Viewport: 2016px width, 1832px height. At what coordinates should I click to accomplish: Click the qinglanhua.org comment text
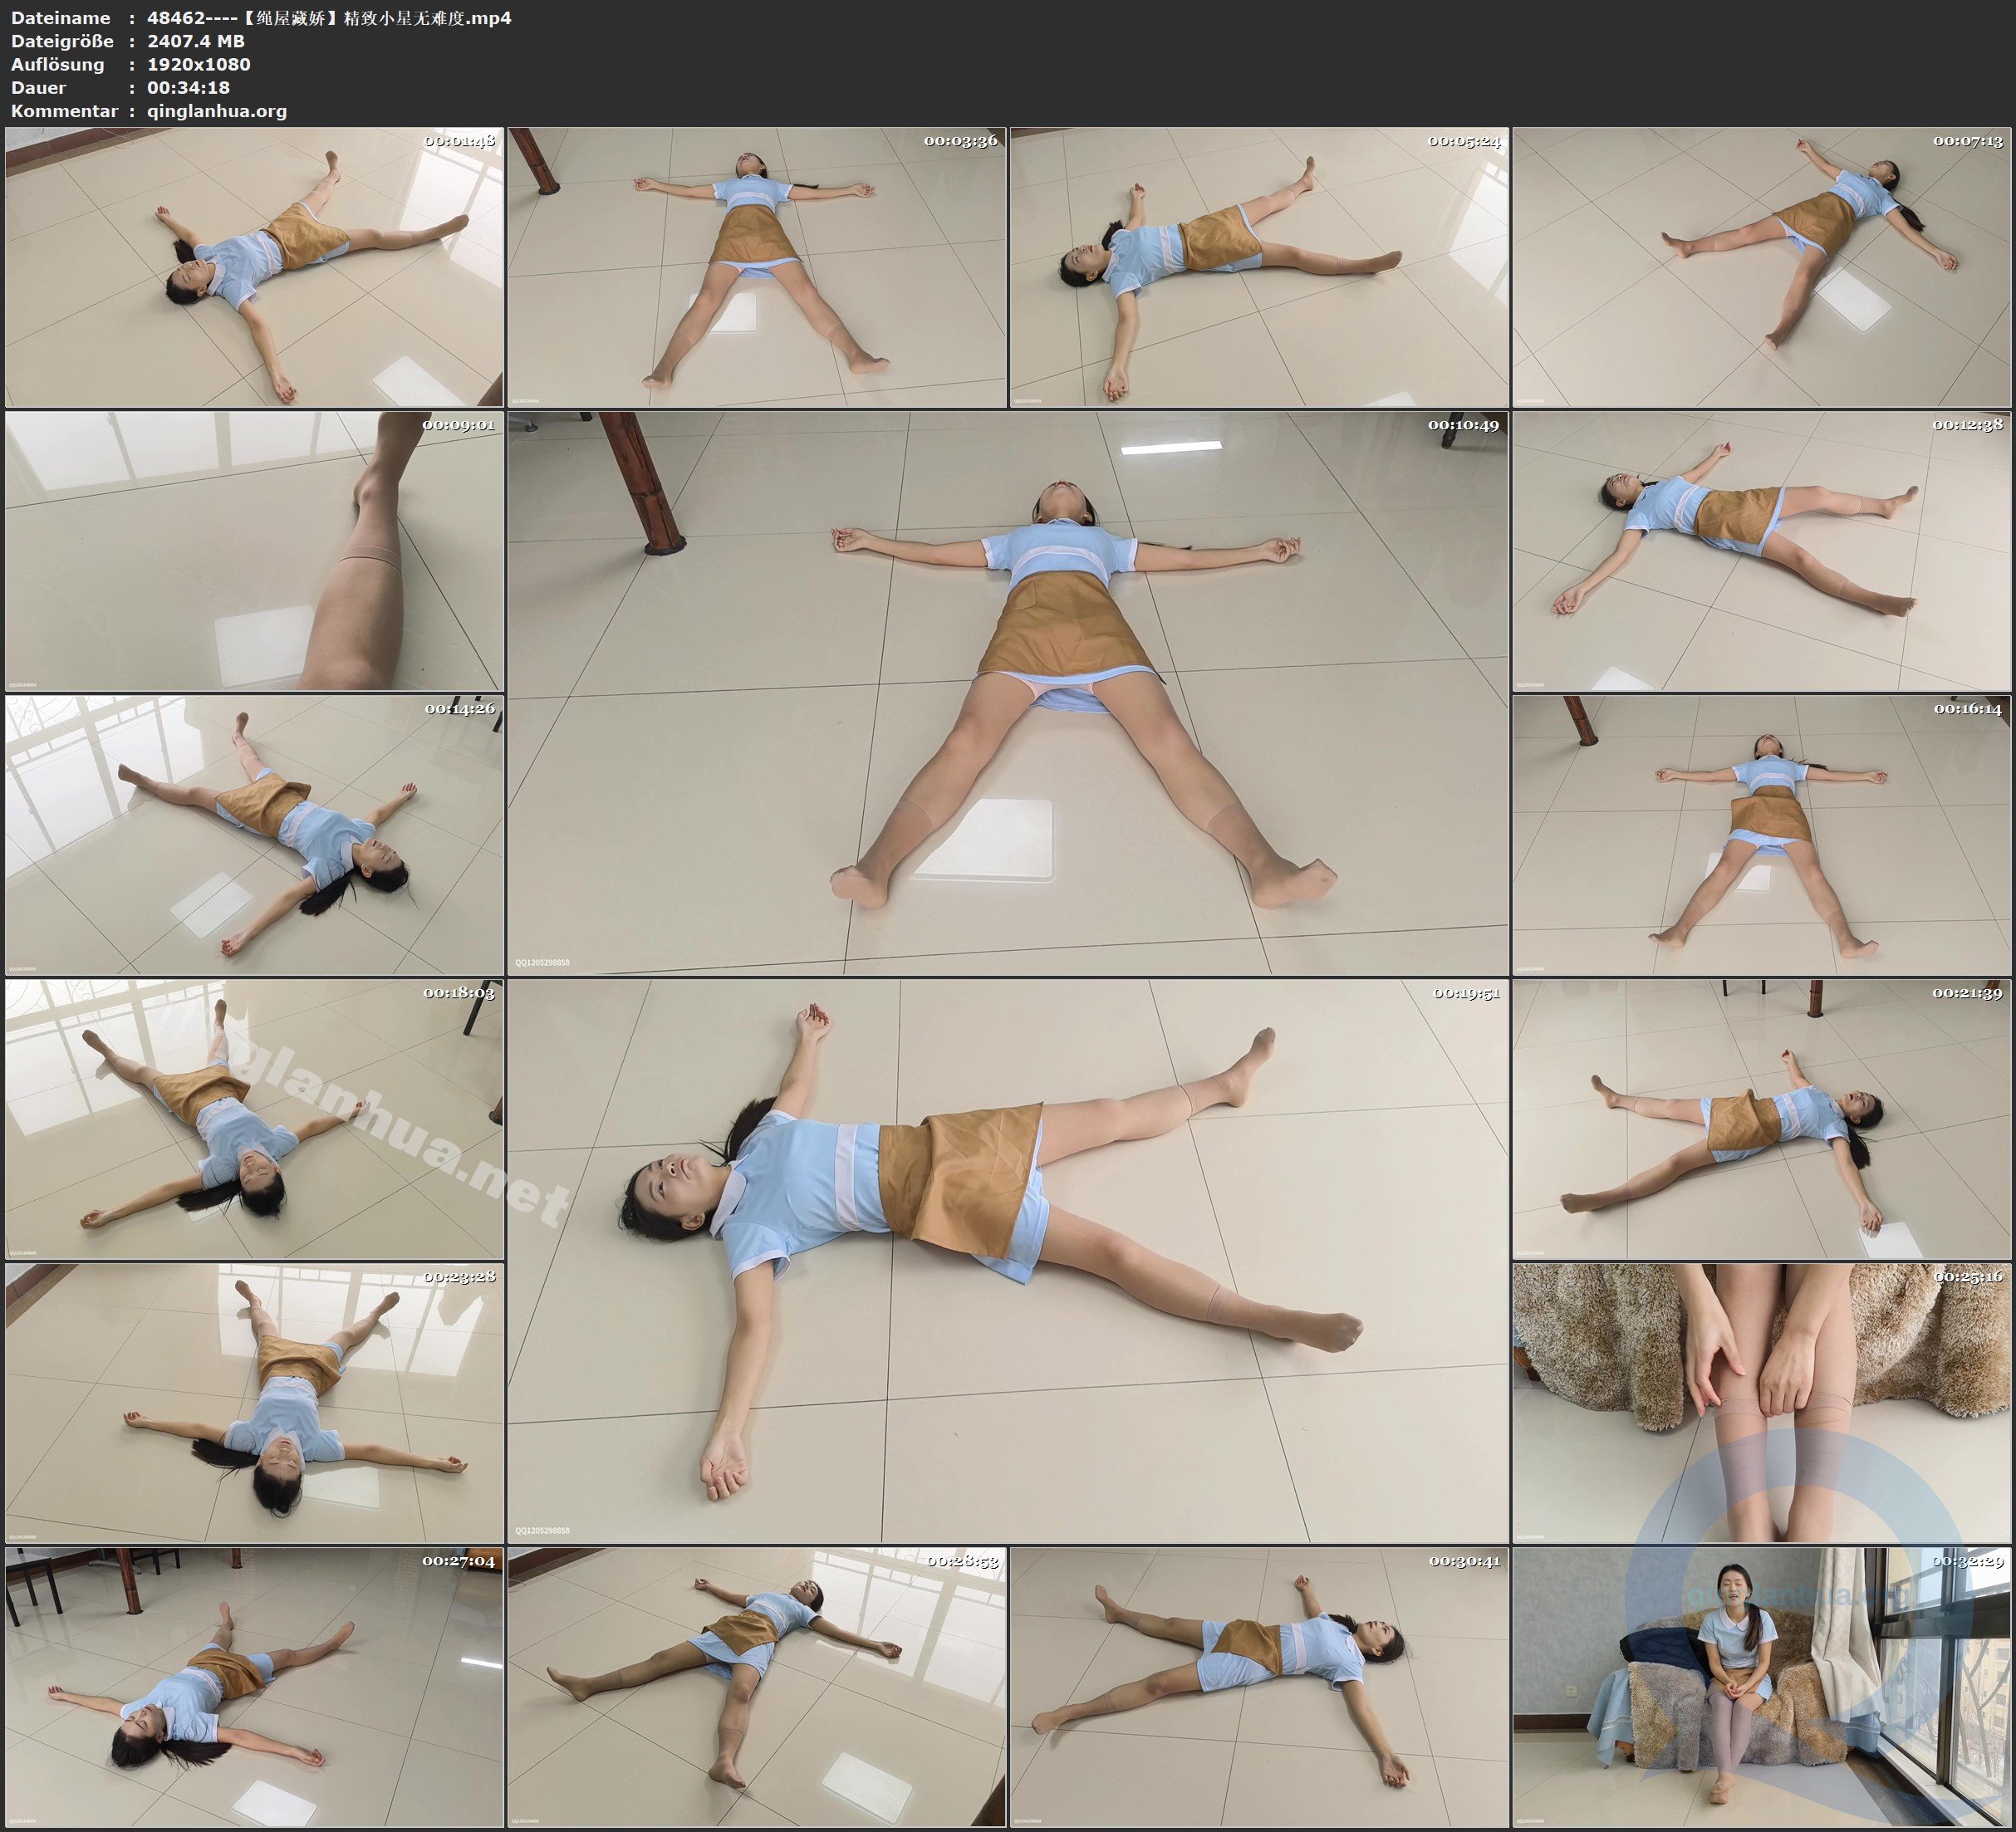click(x=217, y=111)
